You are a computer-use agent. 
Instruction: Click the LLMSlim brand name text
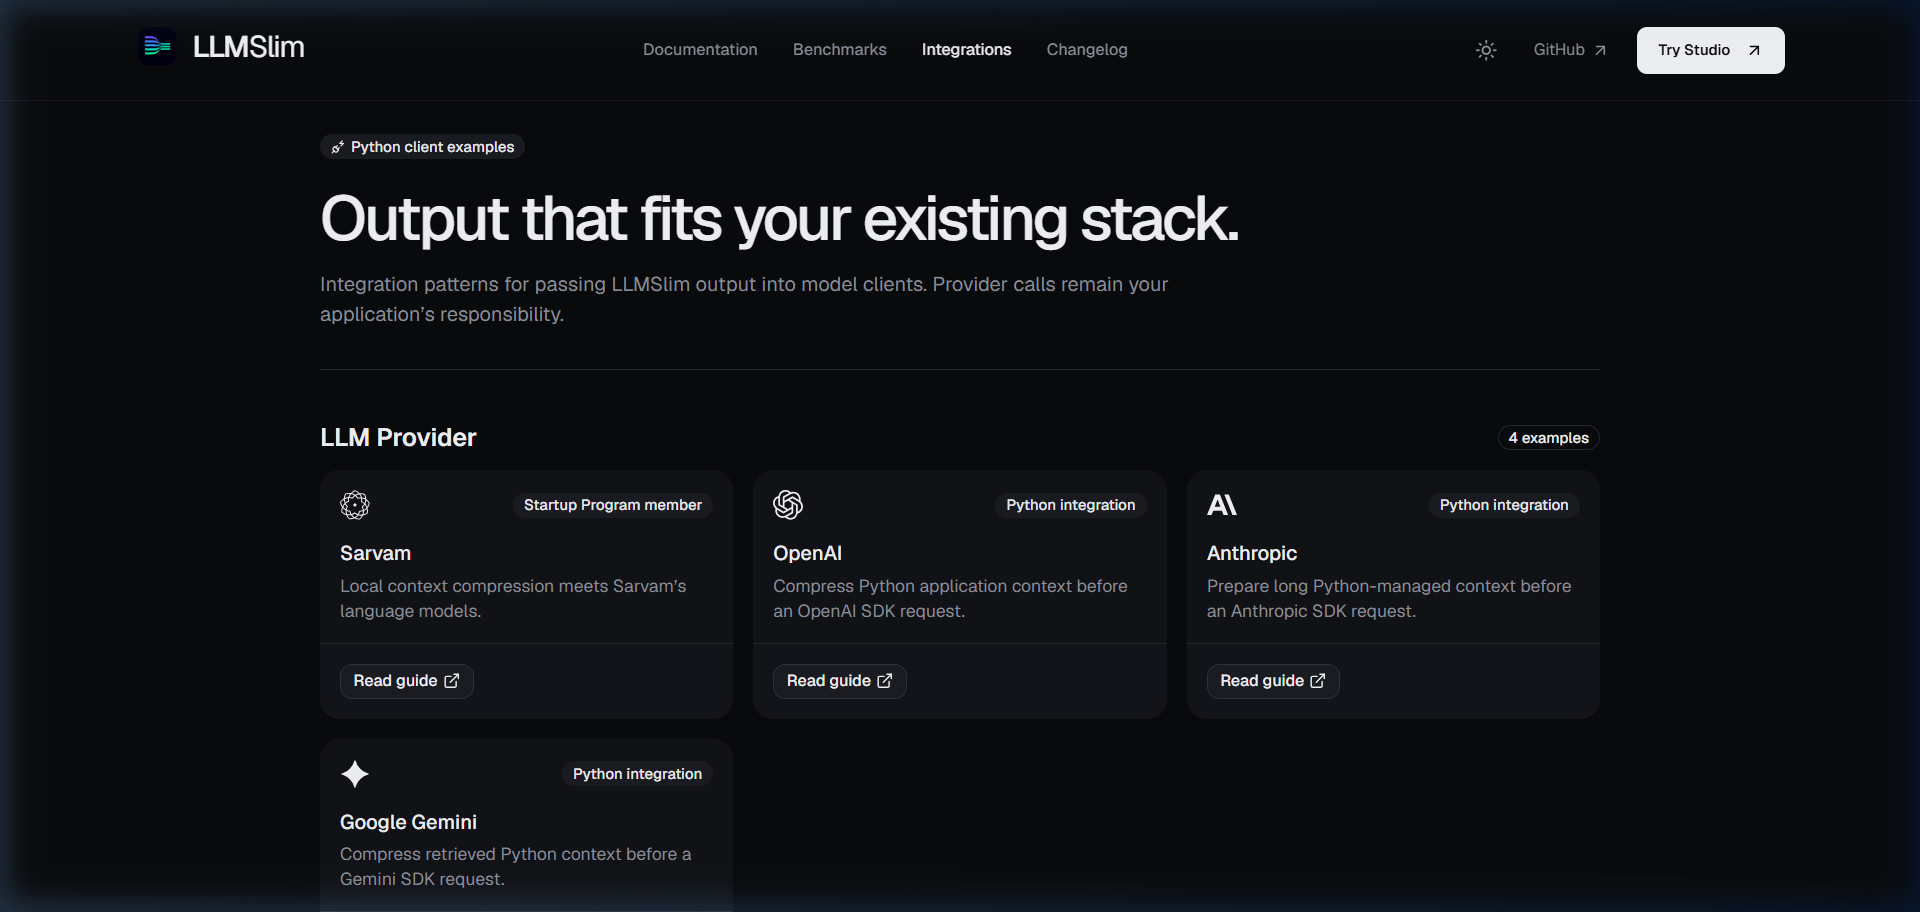248,47
